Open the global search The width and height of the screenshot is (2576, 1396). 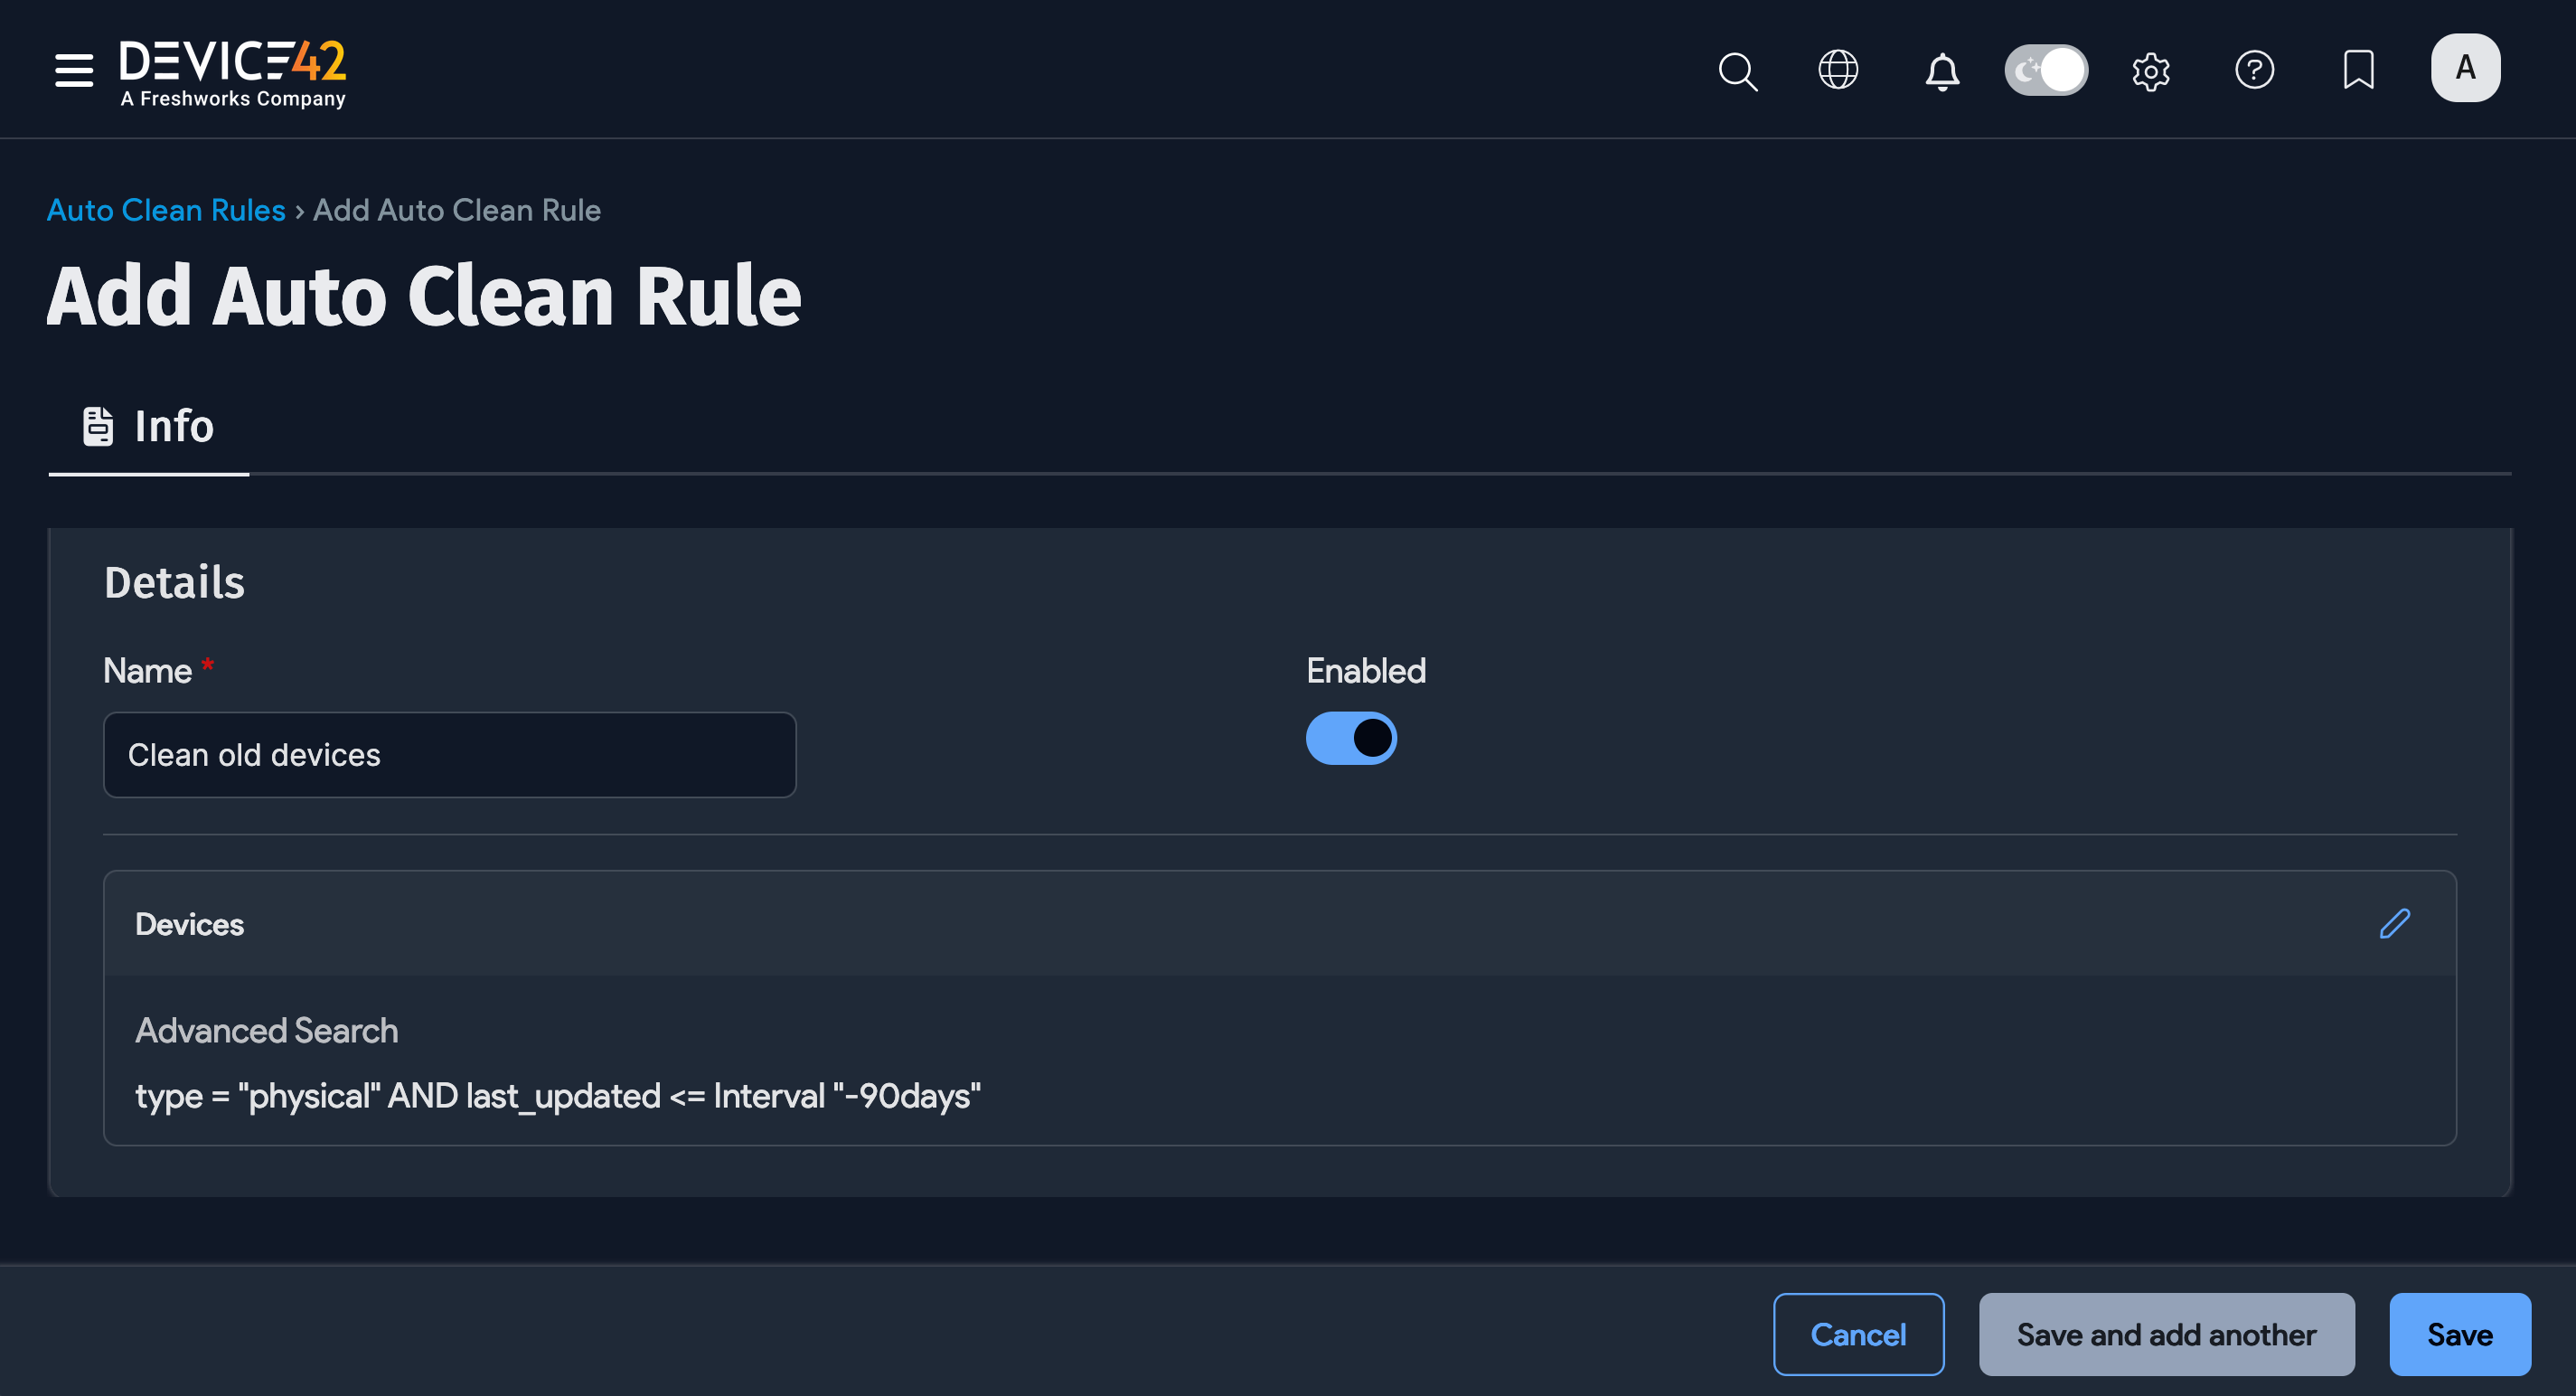click(1737, 71)
